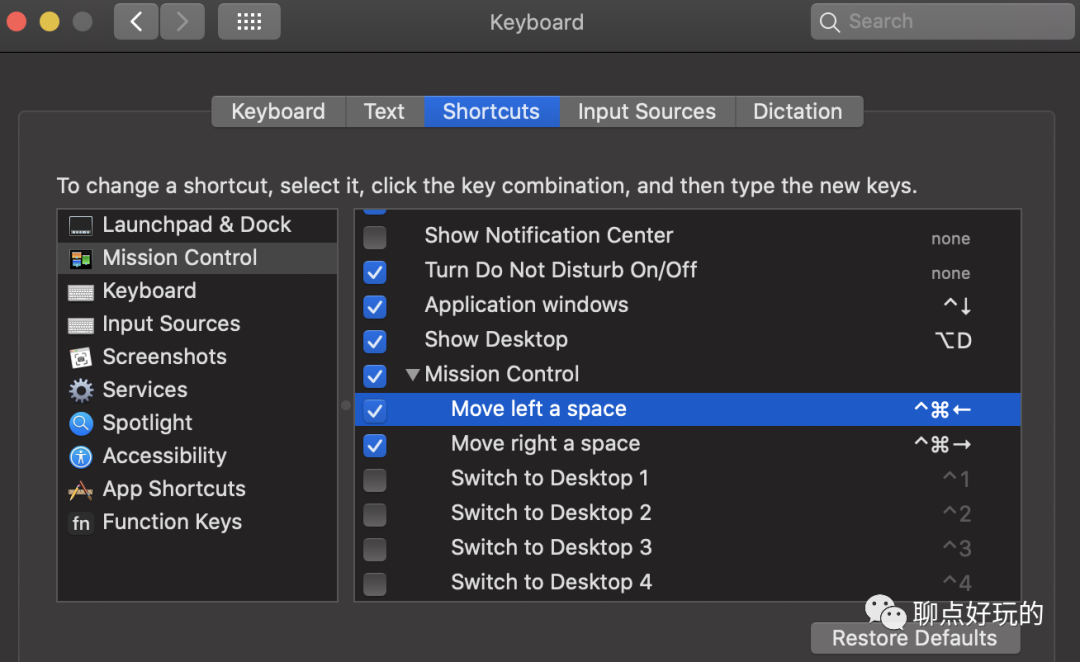
Task: Open the Dictation tab
Action: pyautogui.click(x=798, y=112)
